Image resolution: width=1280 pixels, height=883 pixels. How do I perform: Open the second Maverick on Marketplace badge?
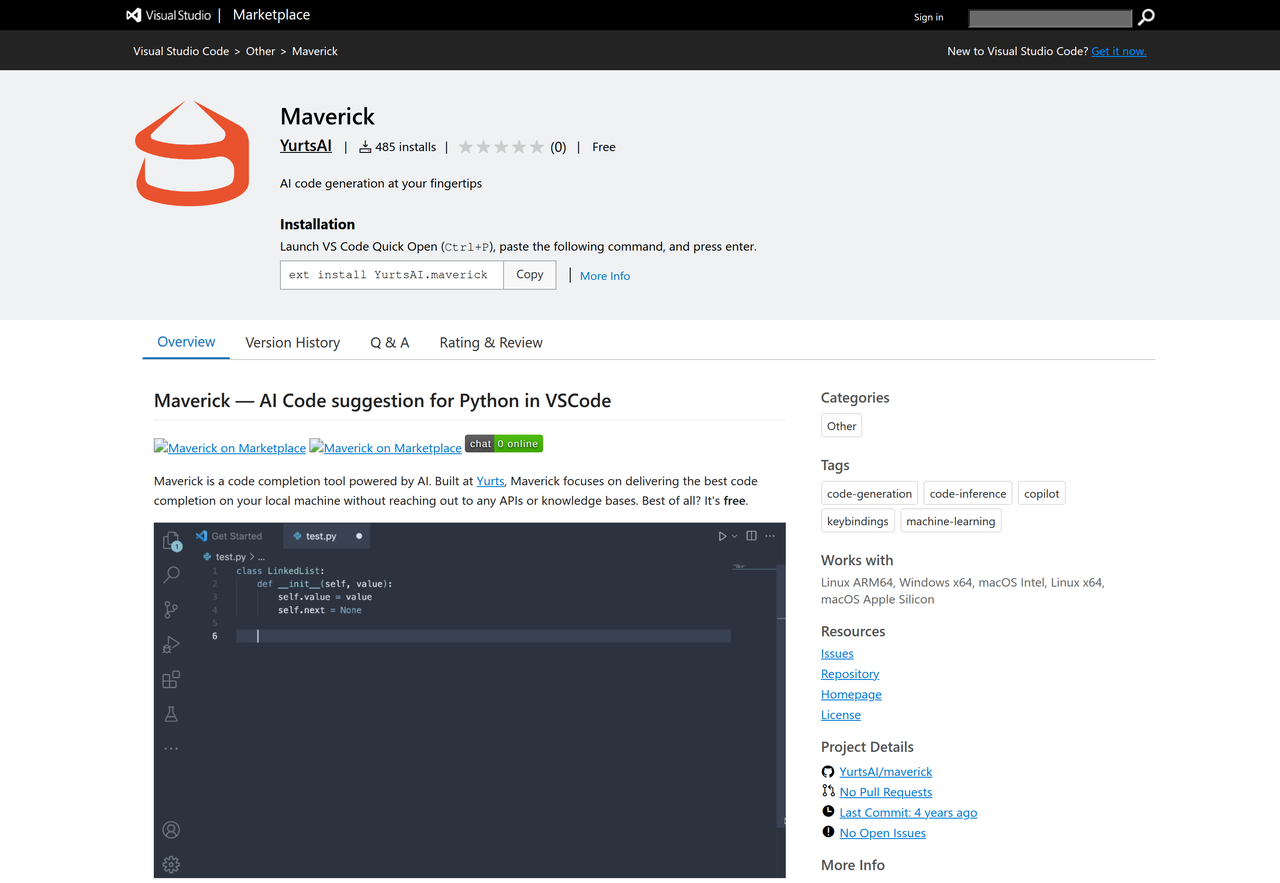pos(386,448)
